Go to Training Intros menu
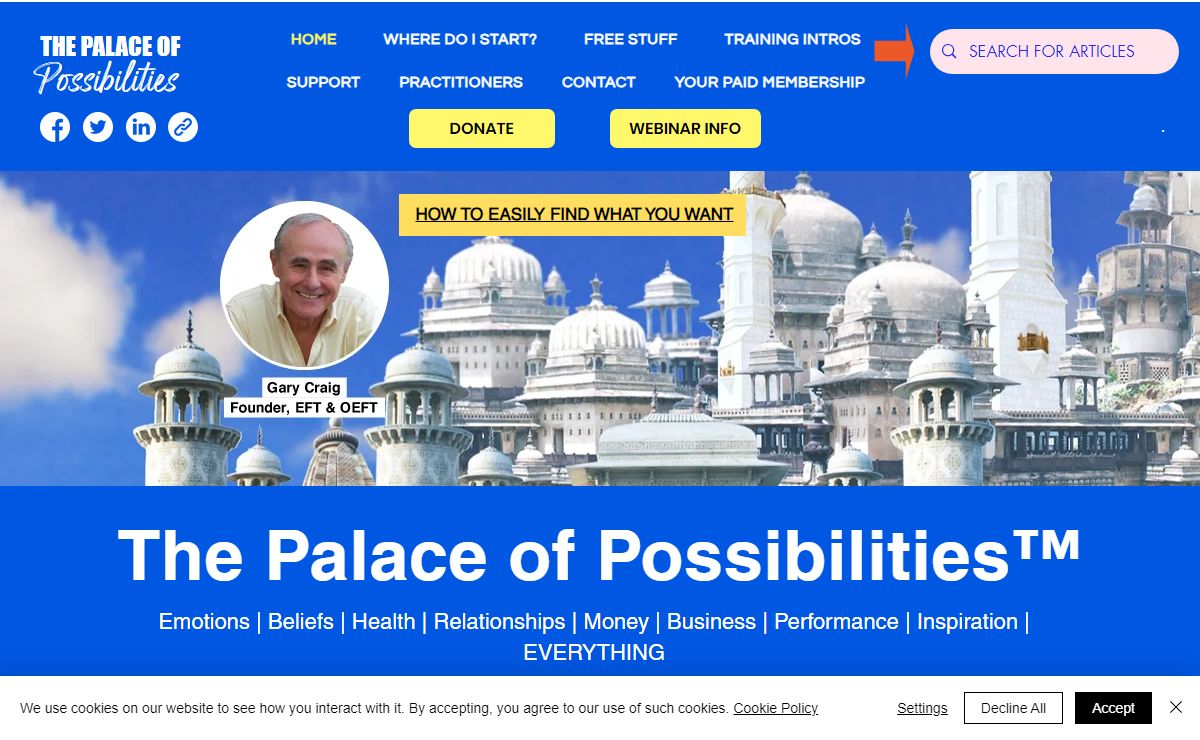 pos(792,39)
